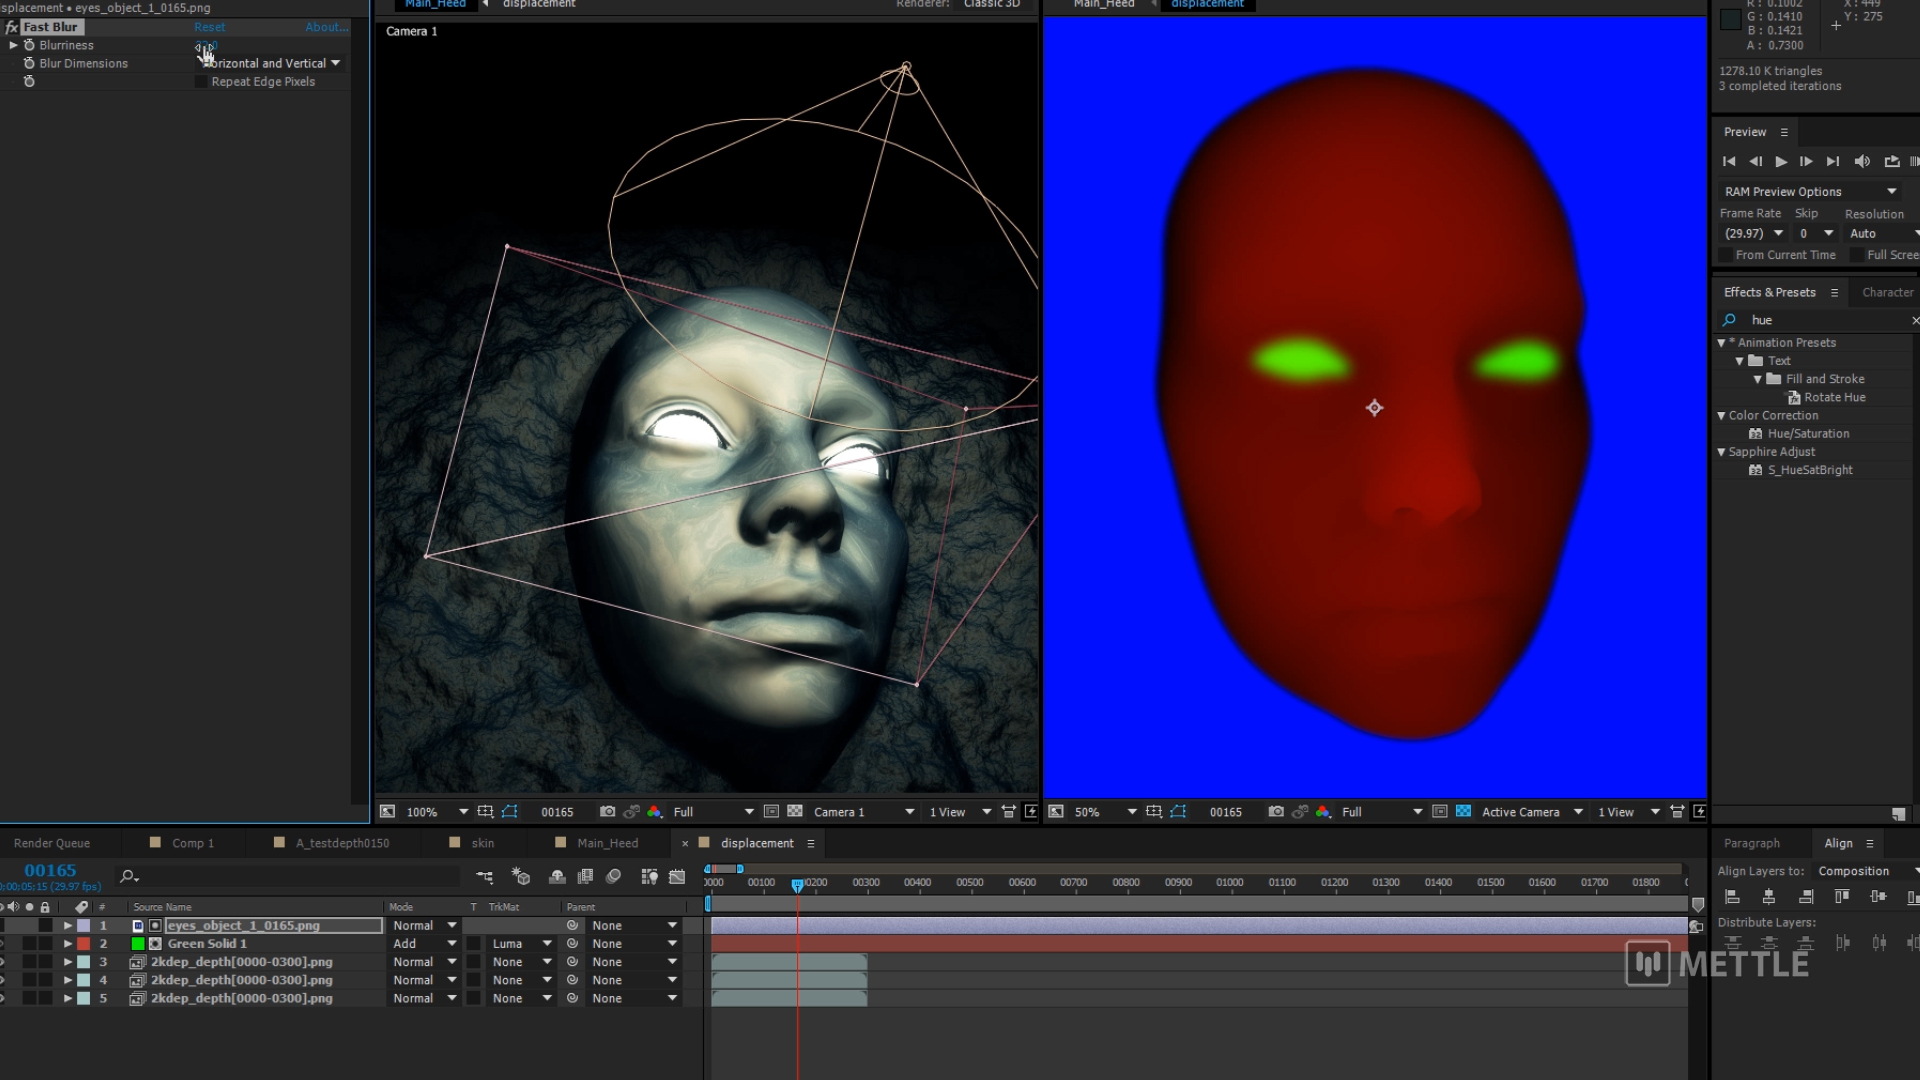1920x1080 pixels.
Task: Jump to the first frame in the Preview panel
Action: (x=1729, y=161)
